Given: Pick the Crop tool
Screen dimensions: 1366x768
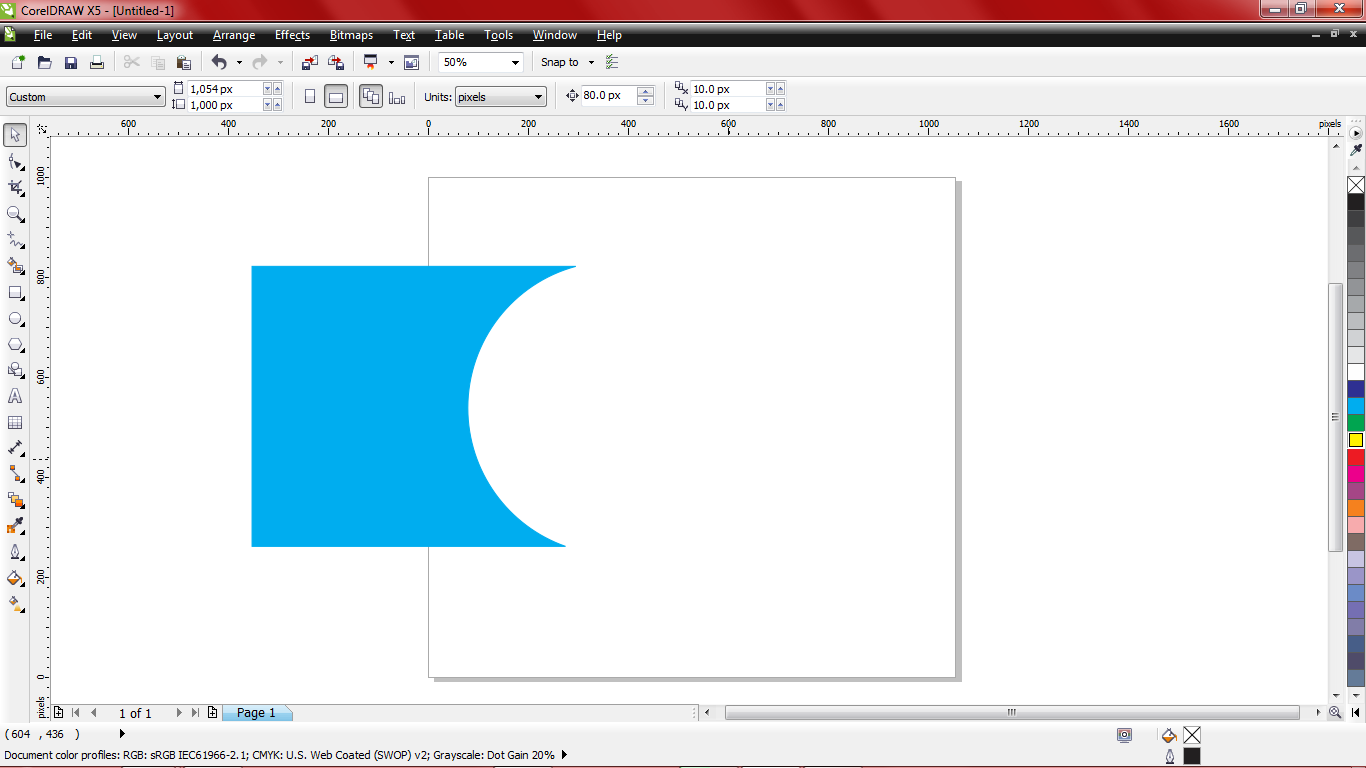Looking at the screenshot, I should point(14,187).
